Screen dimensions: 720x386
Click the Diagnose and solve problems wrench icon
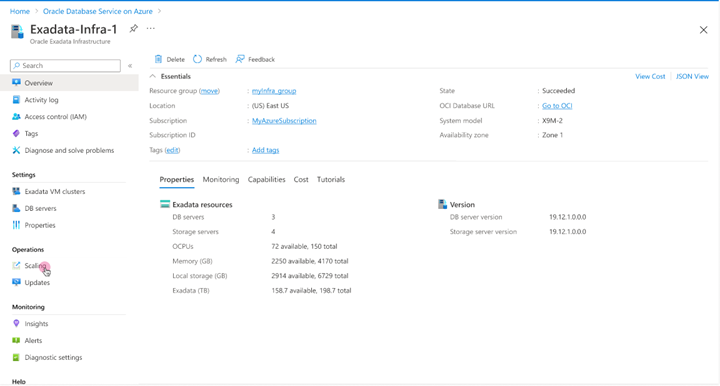[x=16, y=150]
